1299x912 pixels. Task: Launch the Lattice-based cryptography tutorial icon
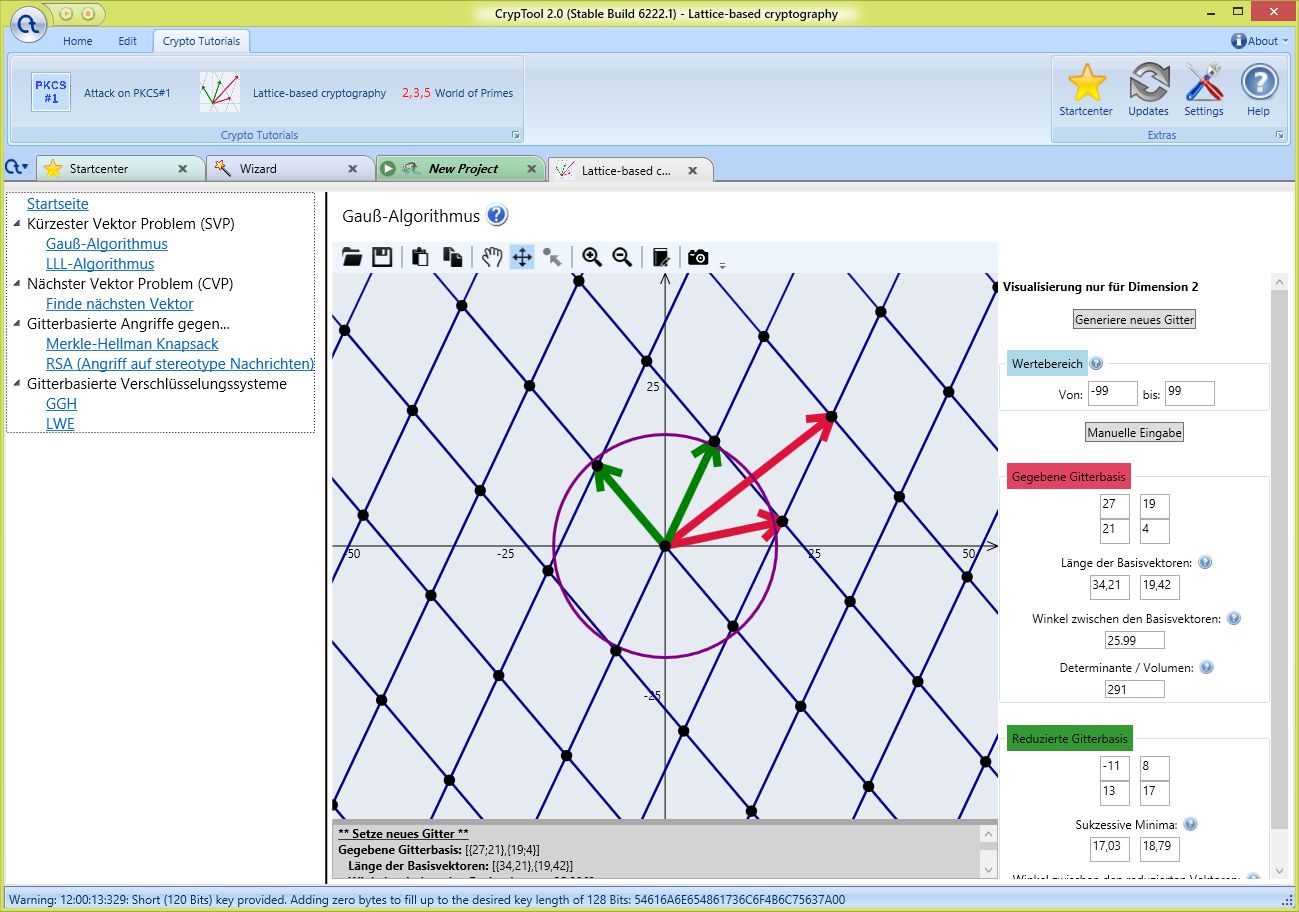219,92
